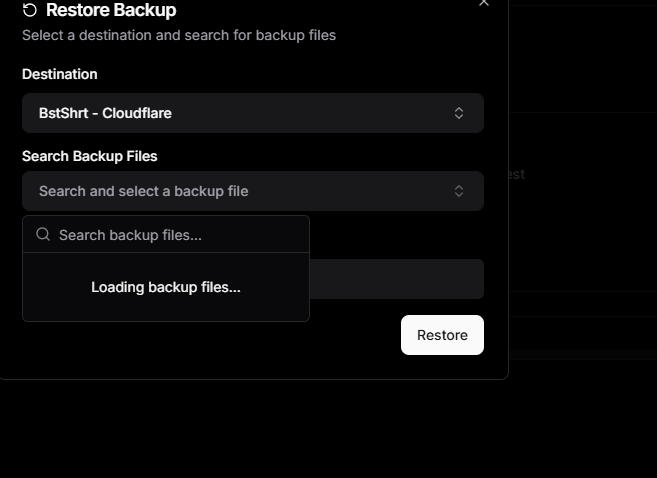Click the partially hidden field behind the popup

click(x=396, y=279)
